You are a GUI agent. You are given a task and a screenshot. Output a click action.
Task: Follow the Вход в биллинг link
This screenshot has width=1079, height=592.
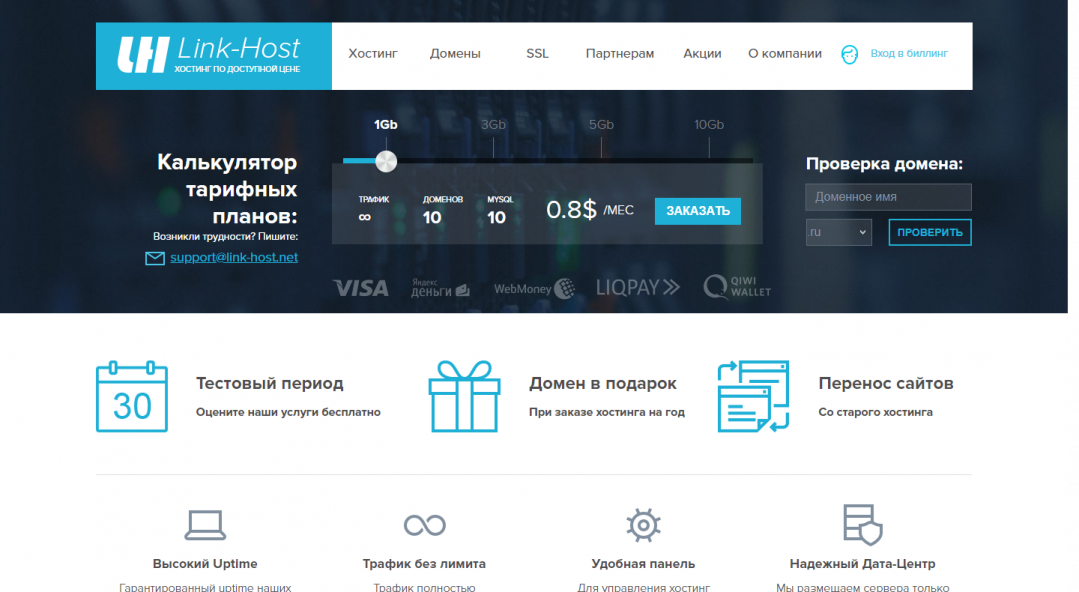click(x=909, y=53)
